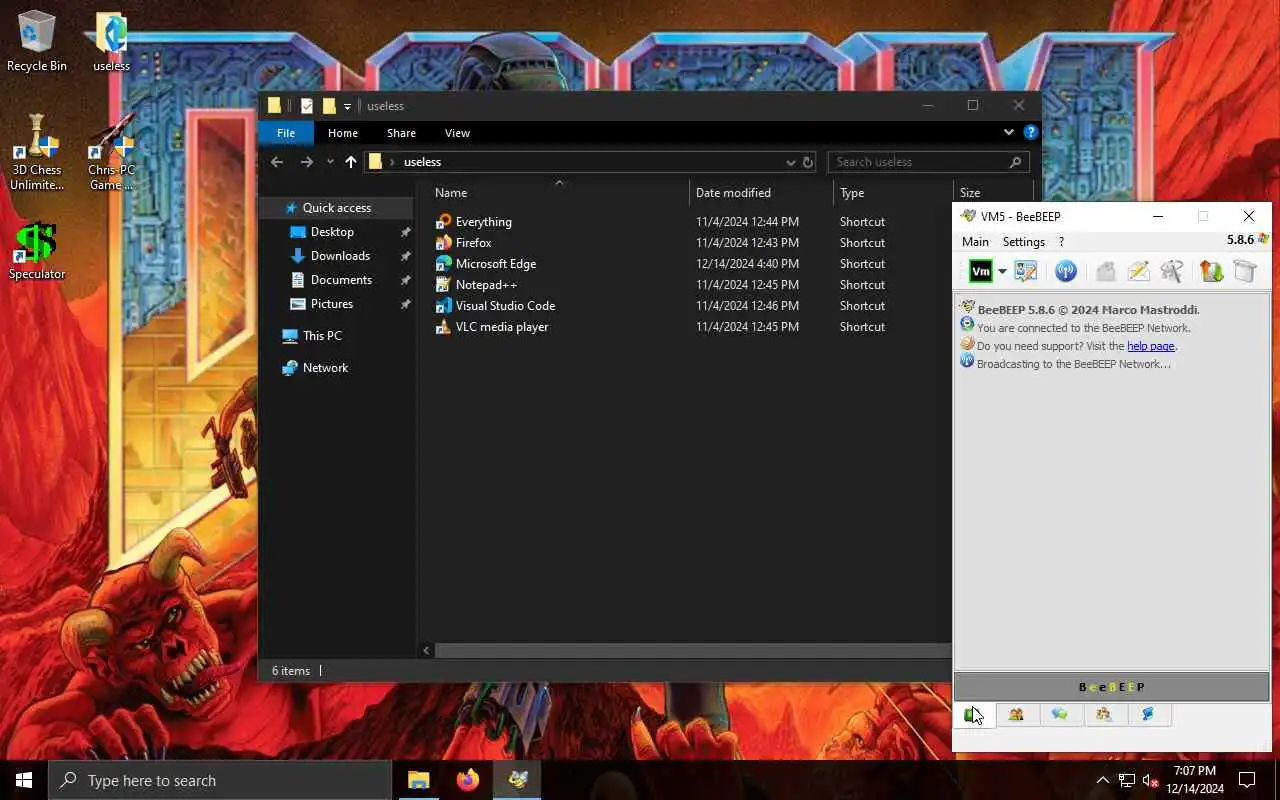
Task: Follow the help page link
Action: tap(1151, 346)
